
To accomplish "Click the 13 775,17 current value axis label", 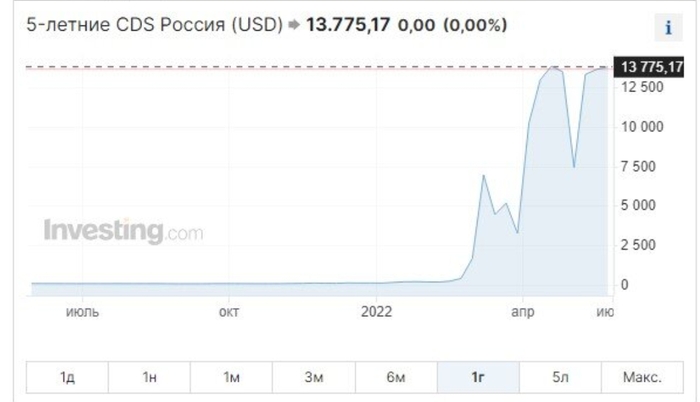I will click(651, 66).
